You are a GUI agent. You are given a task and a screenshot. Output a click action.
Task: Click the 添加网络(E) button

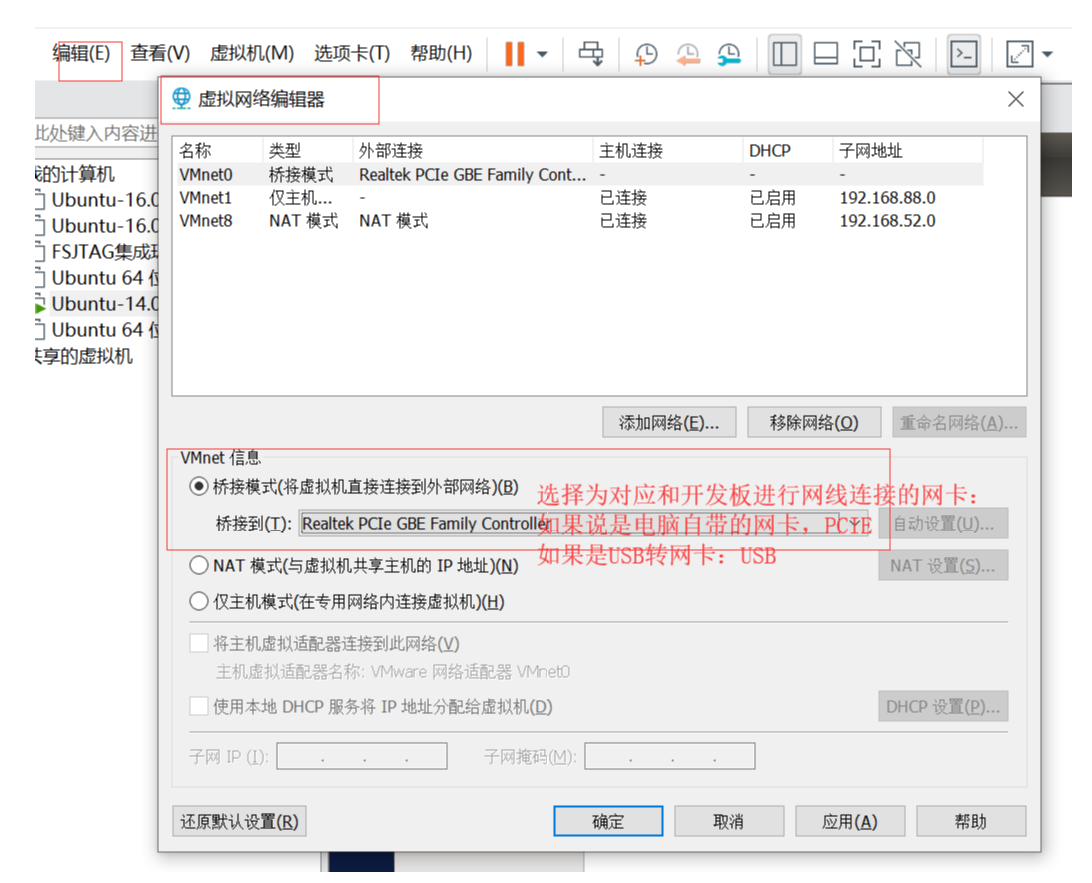(x=668, y=422)
